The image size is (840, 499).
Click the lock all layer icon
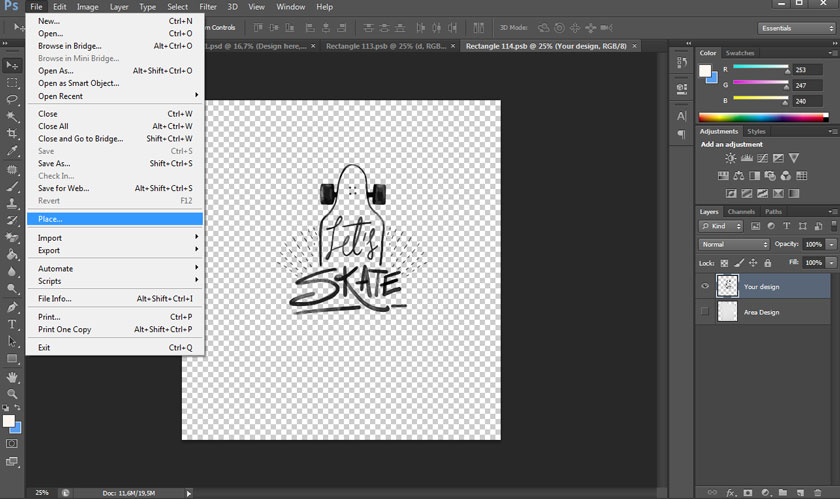click(767, 262)
